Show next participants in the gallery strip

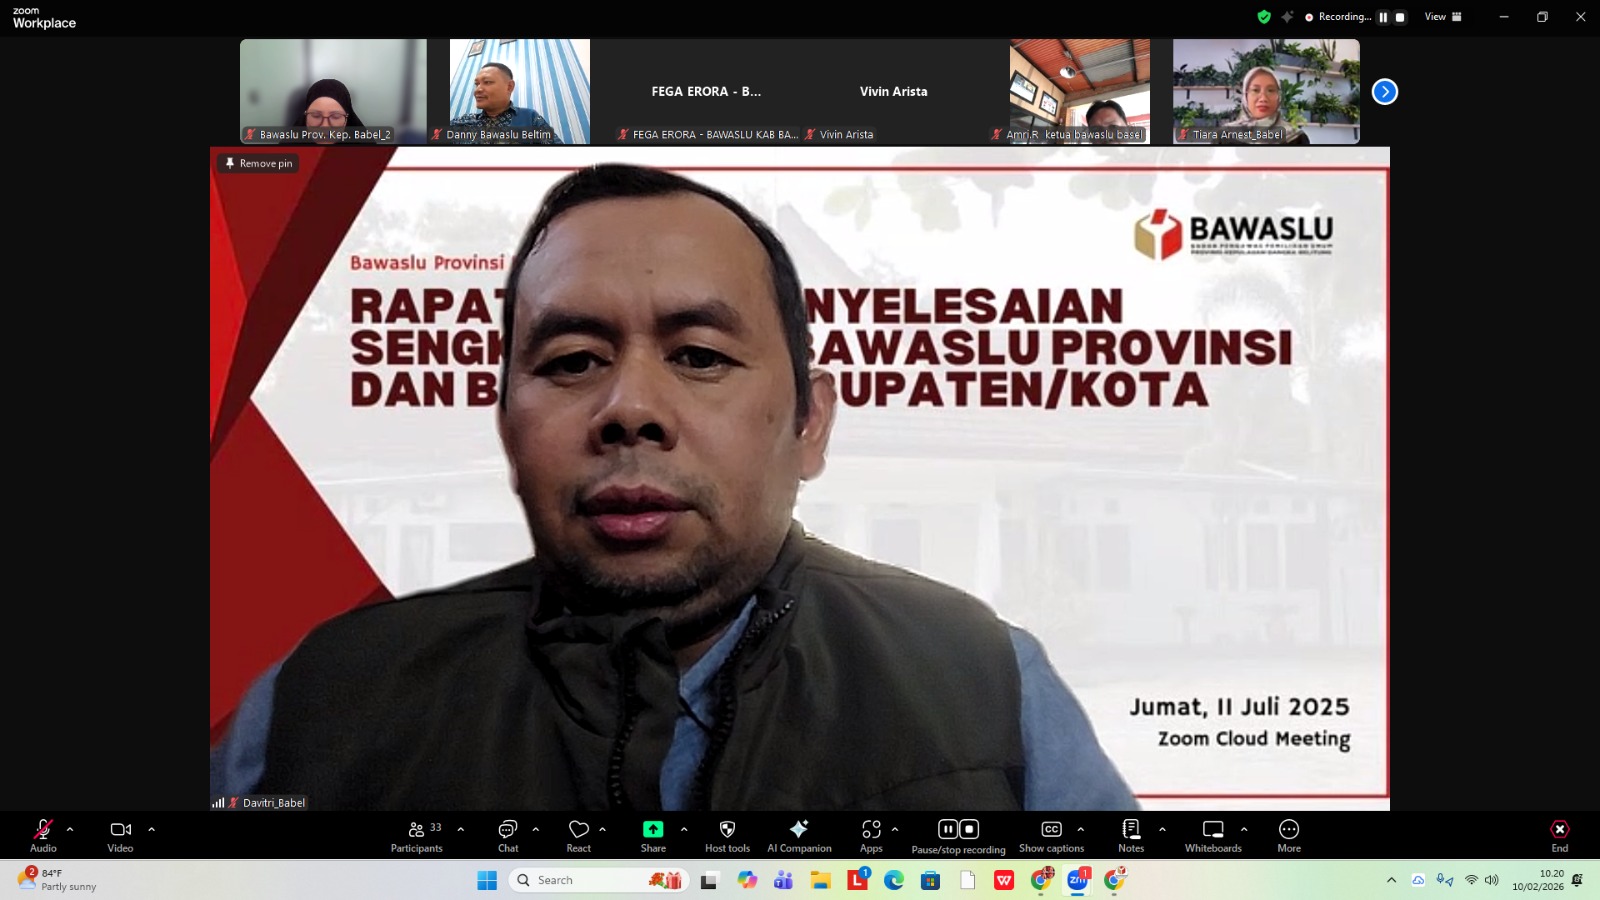1385,92
